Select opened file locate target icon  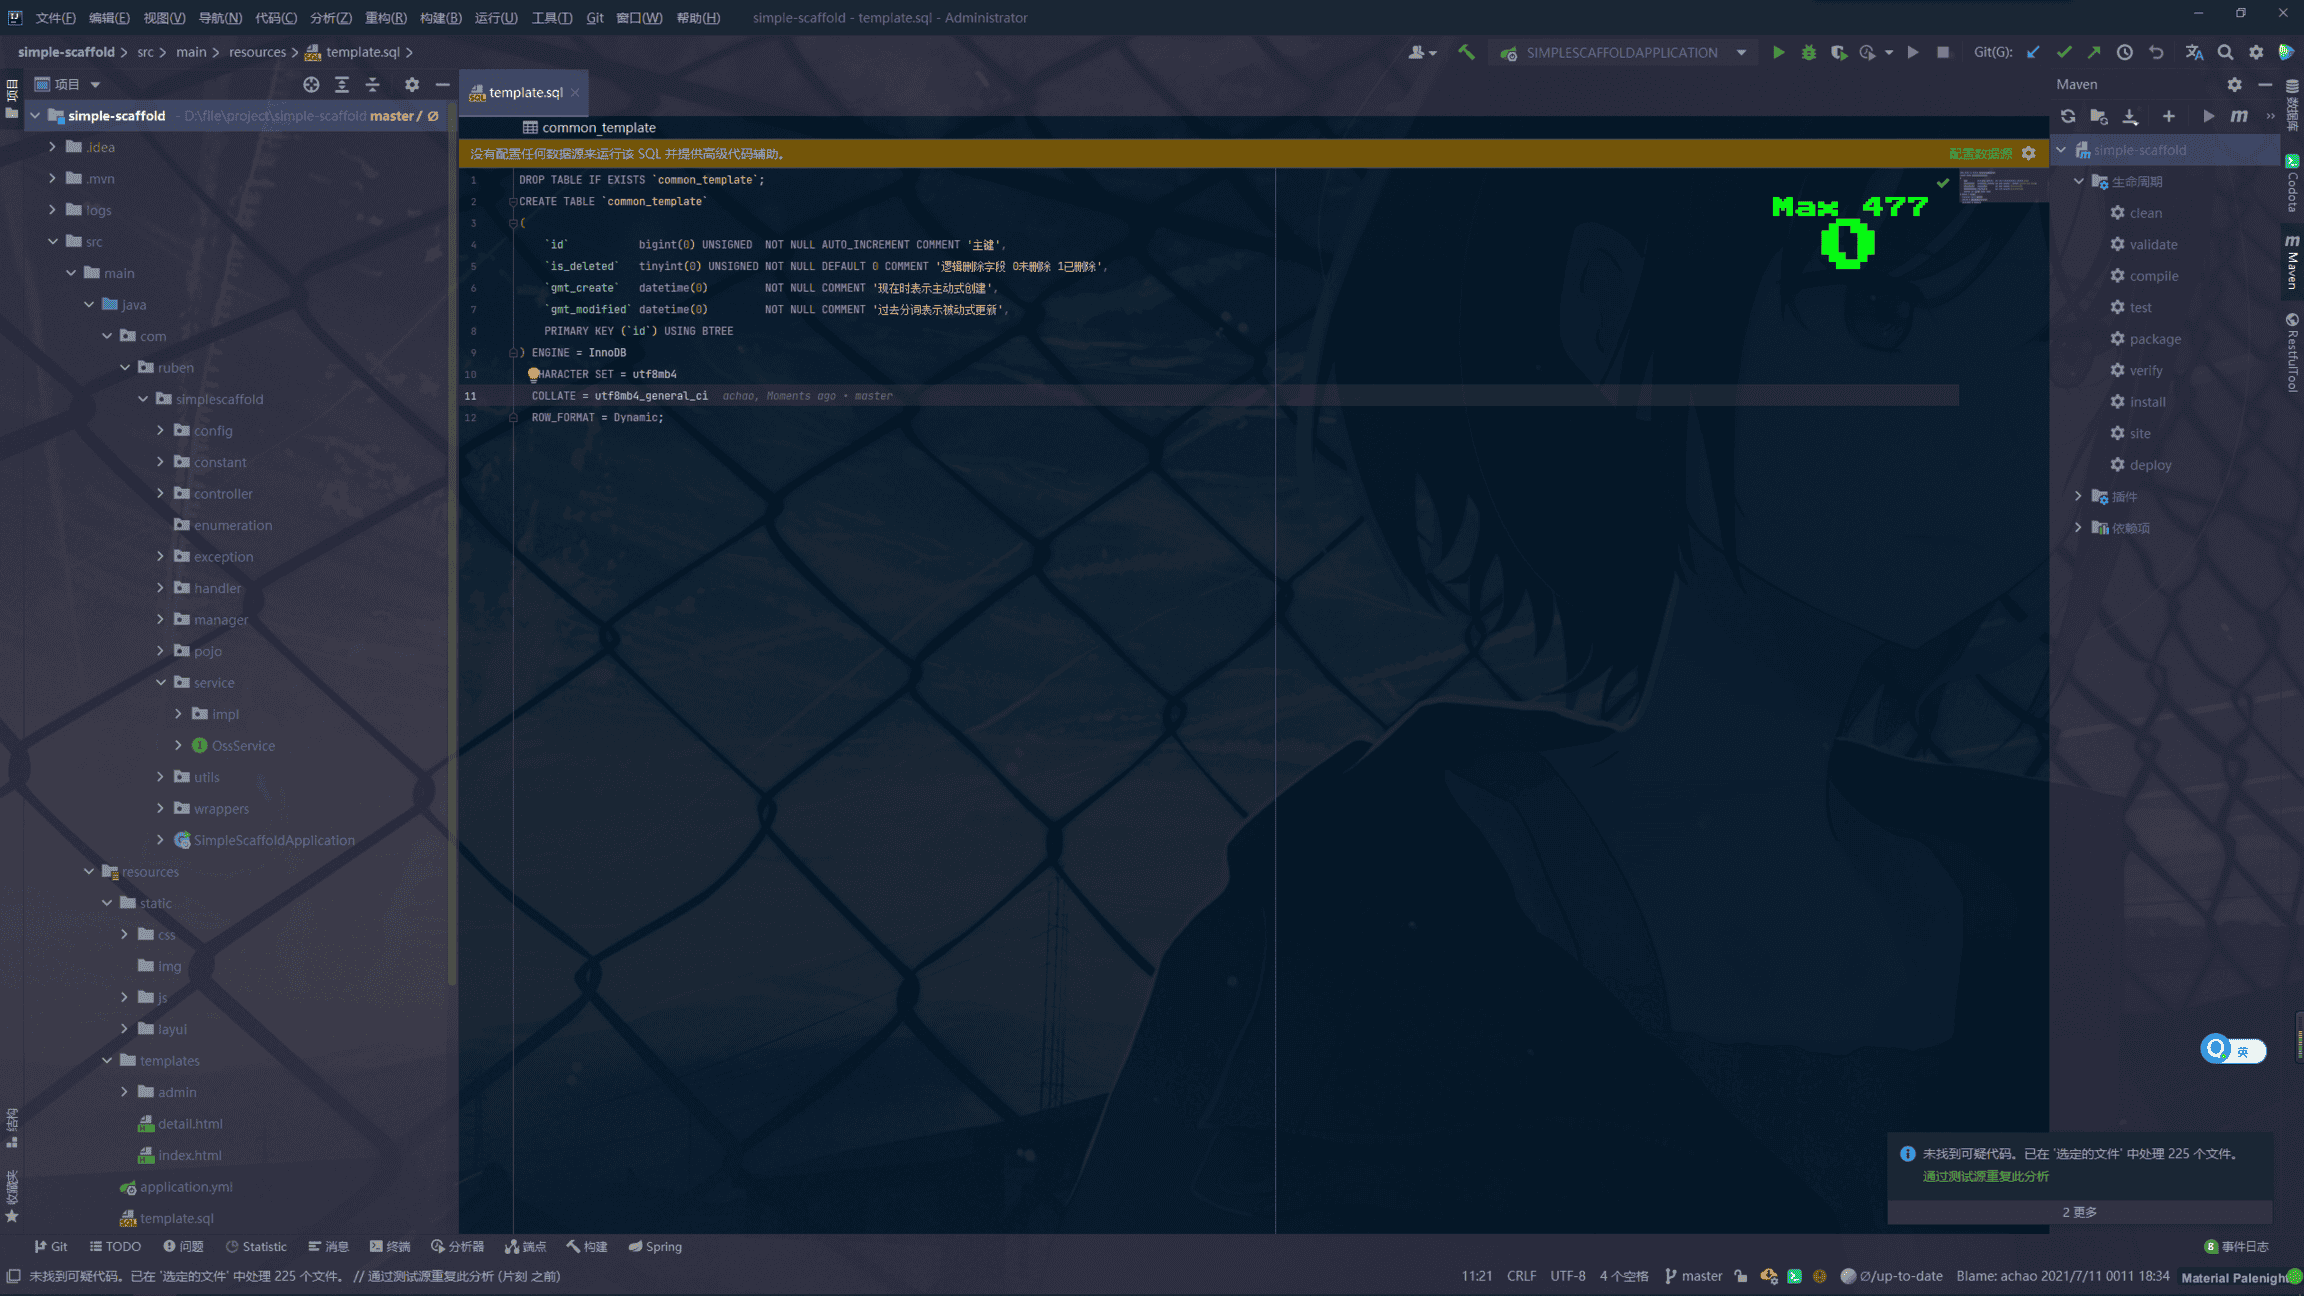pyautogui.click(x=311, y=84)
